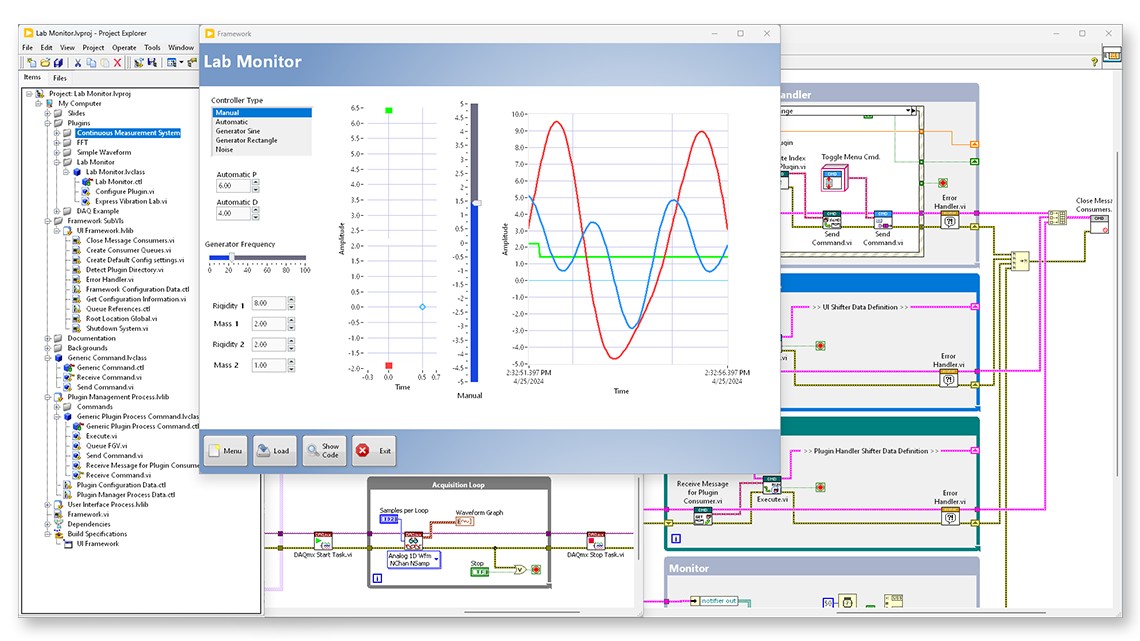Click the Error Handler.vi node beside the Send Command nodes

click(950, 220)
